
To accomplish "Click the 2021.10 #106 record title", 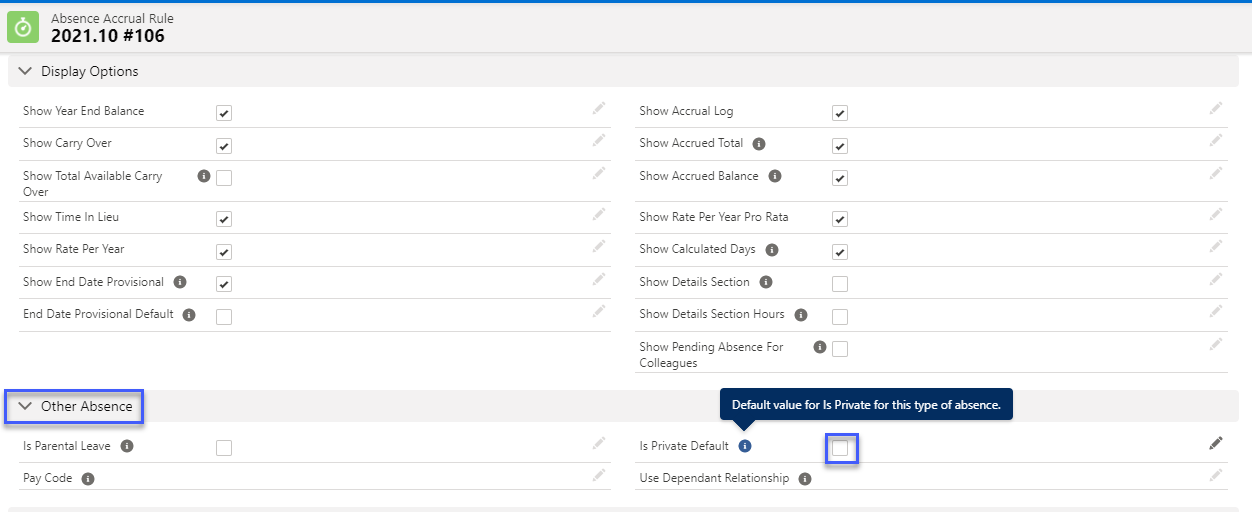I will coord(108,36).
